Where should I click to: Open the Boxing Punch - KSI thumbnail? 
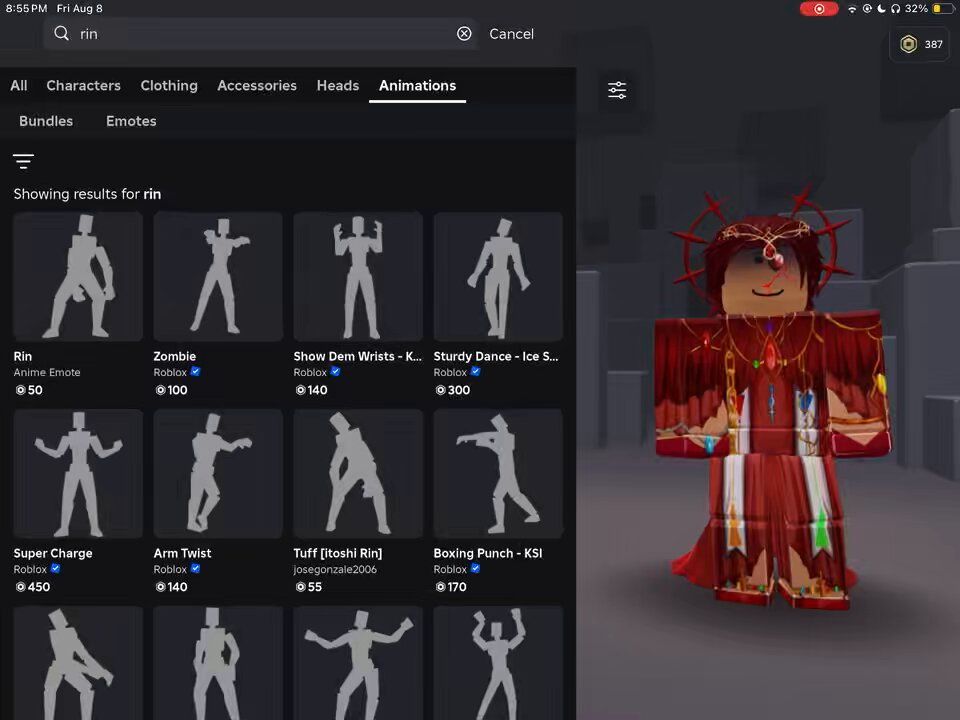498,473
